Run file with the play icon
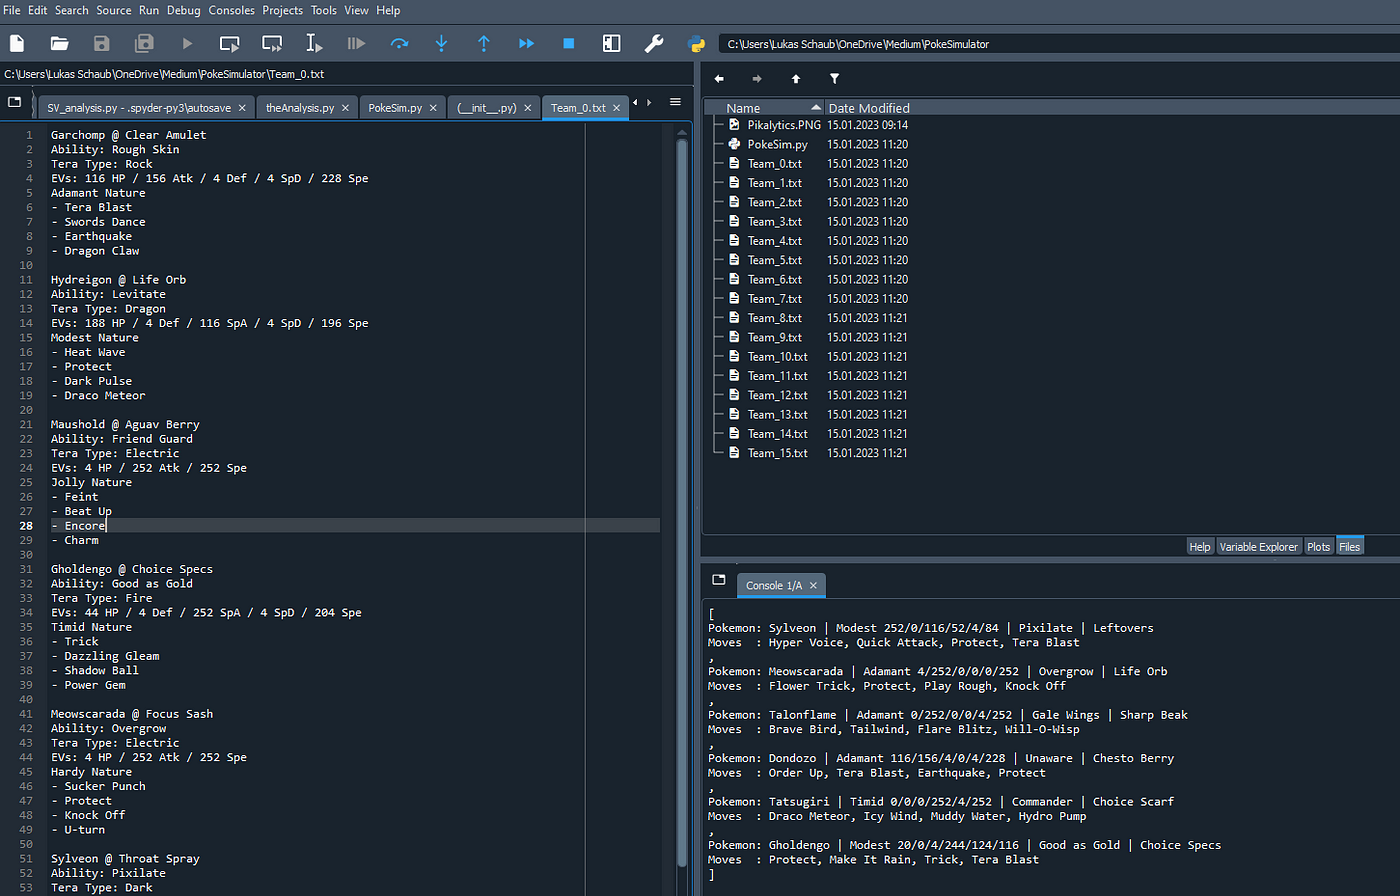This screenshot has height=896, width=1400. click(187, 43)
